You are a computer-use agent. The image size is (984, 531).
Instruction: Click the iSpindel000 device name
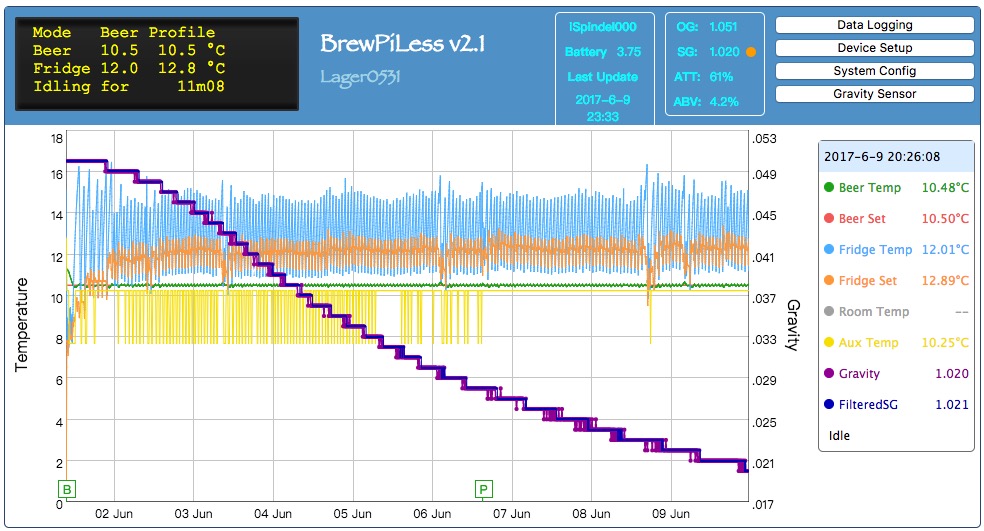point(602,27)
